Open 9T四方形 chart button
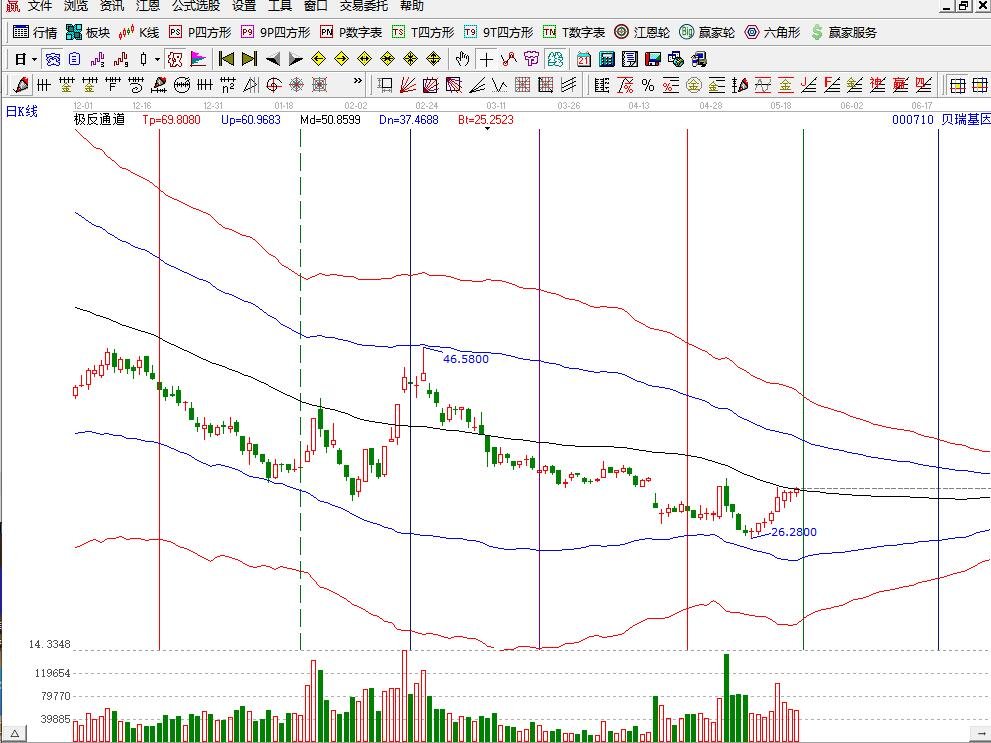 tap(498, 32)
